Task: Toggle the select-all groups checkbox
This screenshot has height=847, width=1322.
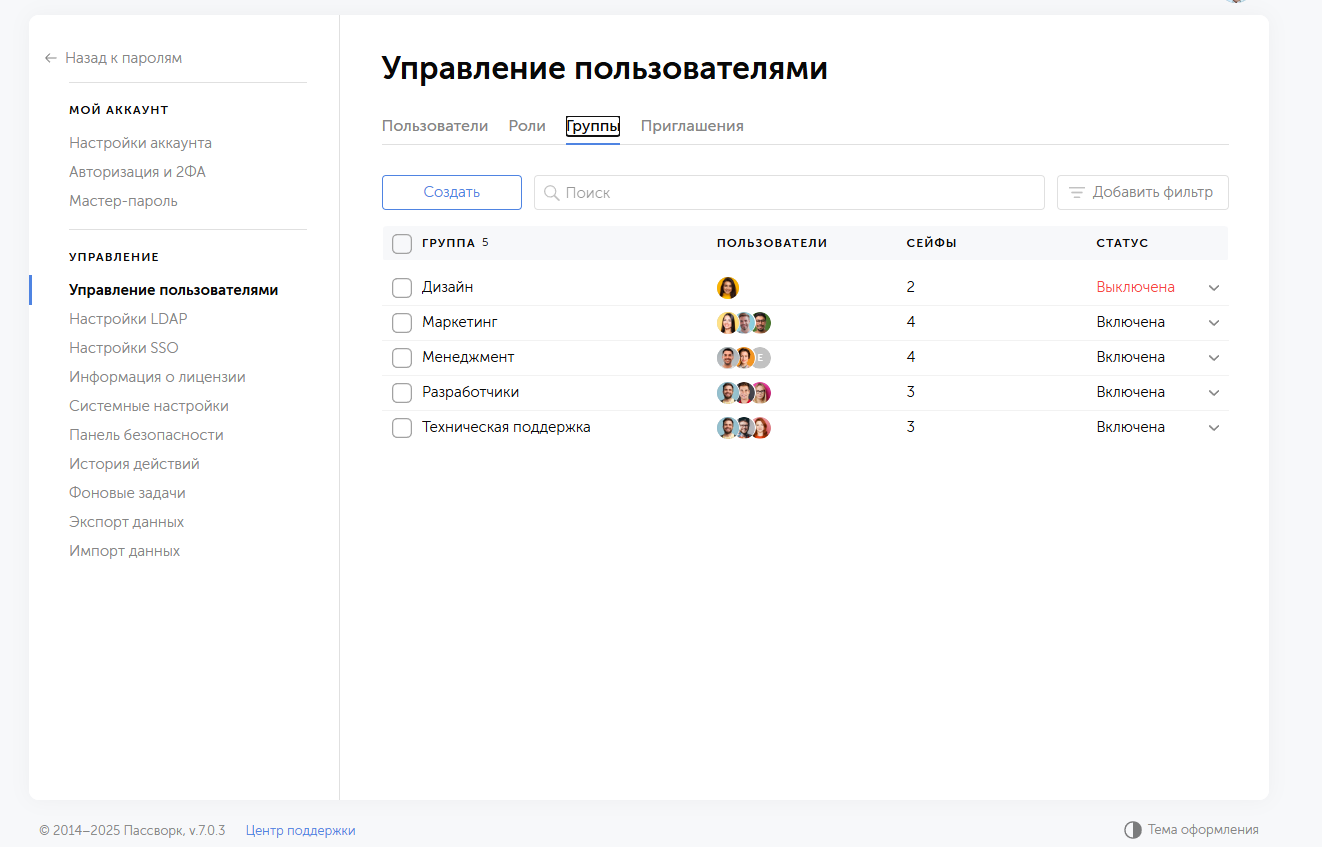Action: click(x=402, y=244)
